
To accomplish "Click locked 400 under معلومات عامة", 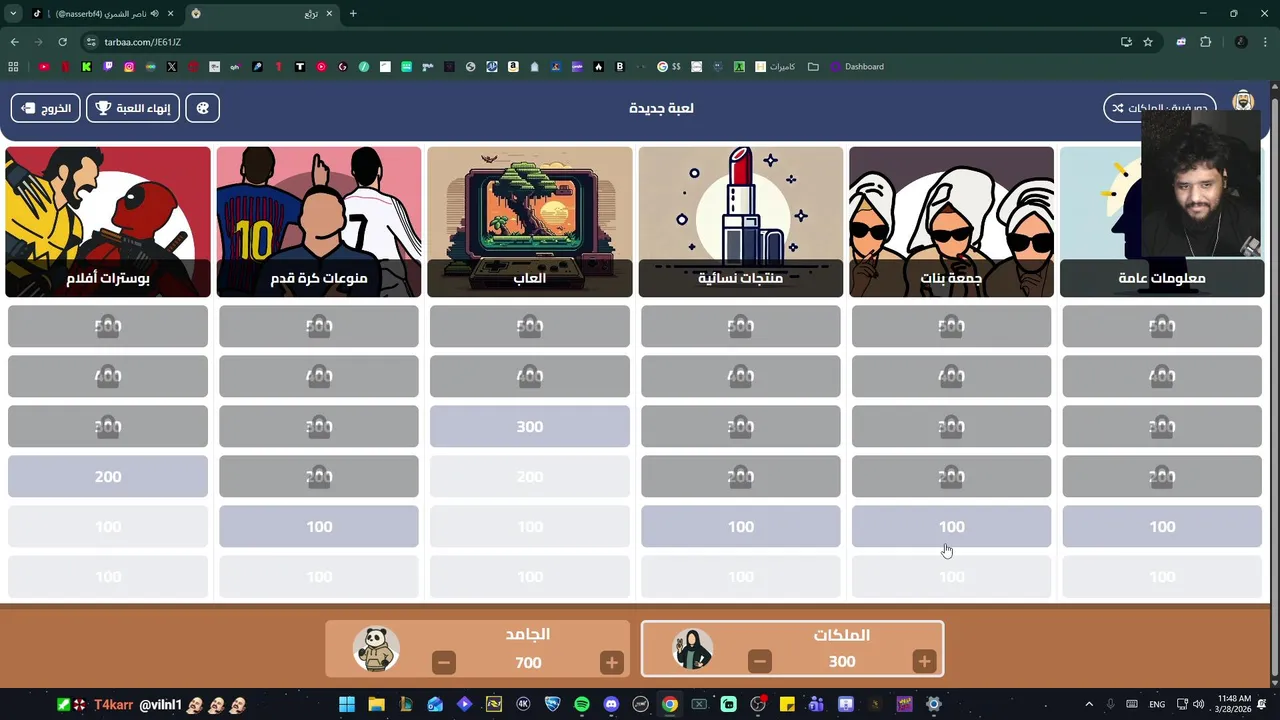I will pyautogui.click(x=1162, y=377).
